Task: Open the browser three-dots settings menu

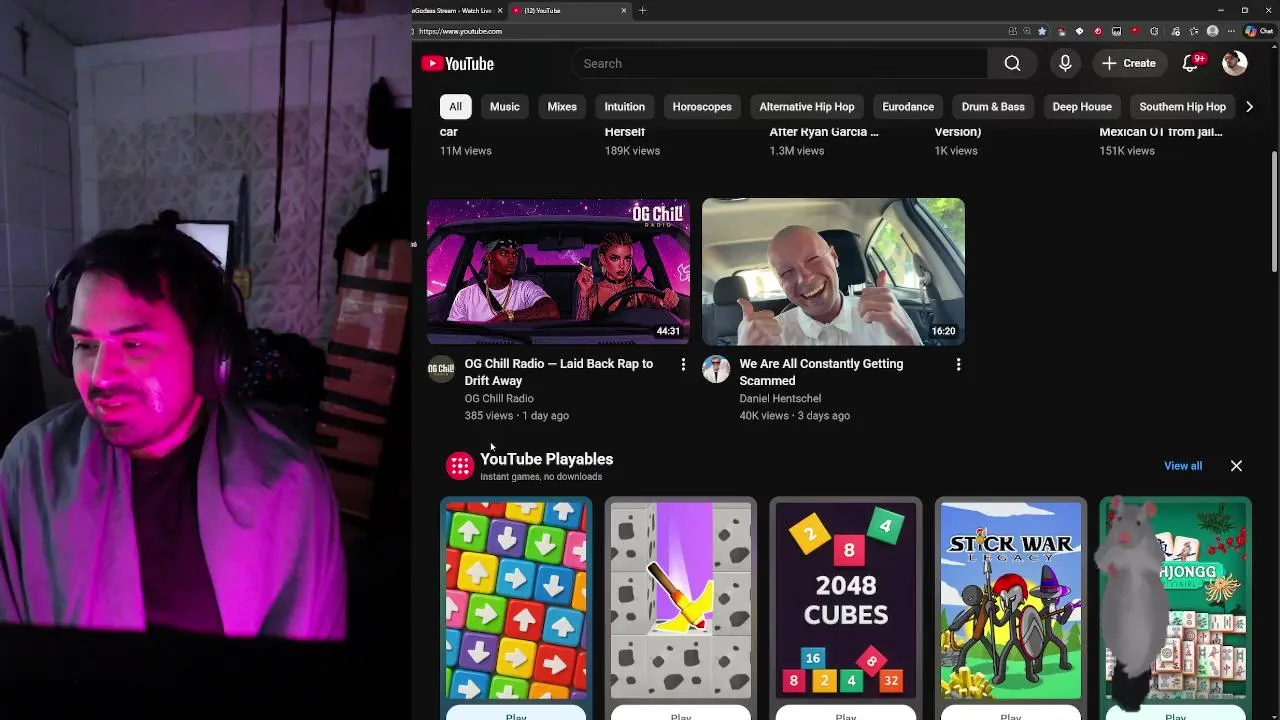Action: coord(1231,31)
